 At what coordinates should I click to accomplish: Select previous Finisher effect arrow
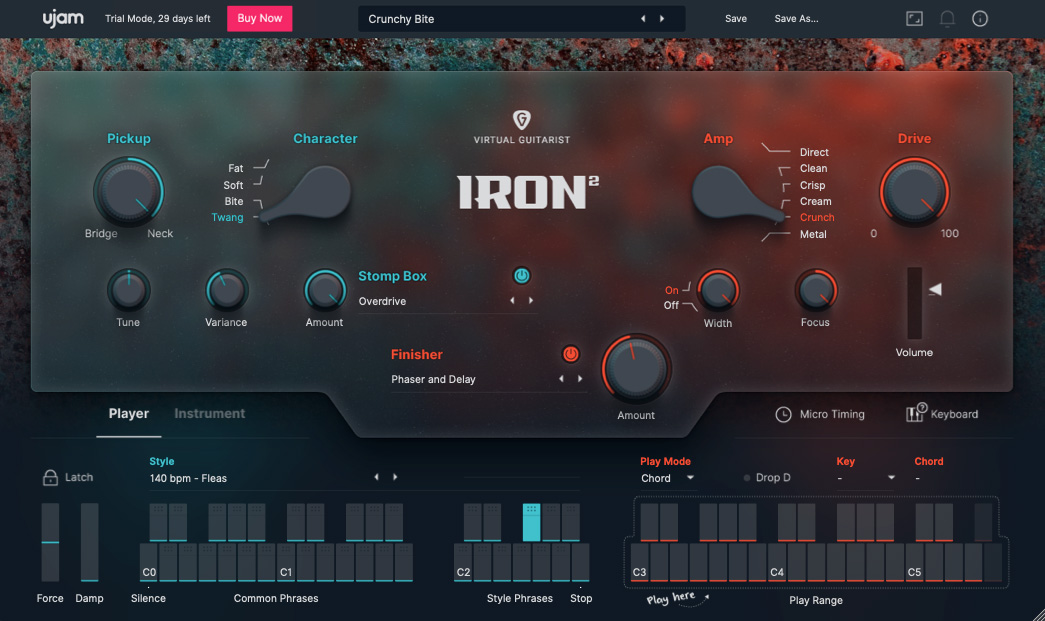click(561, 378)
